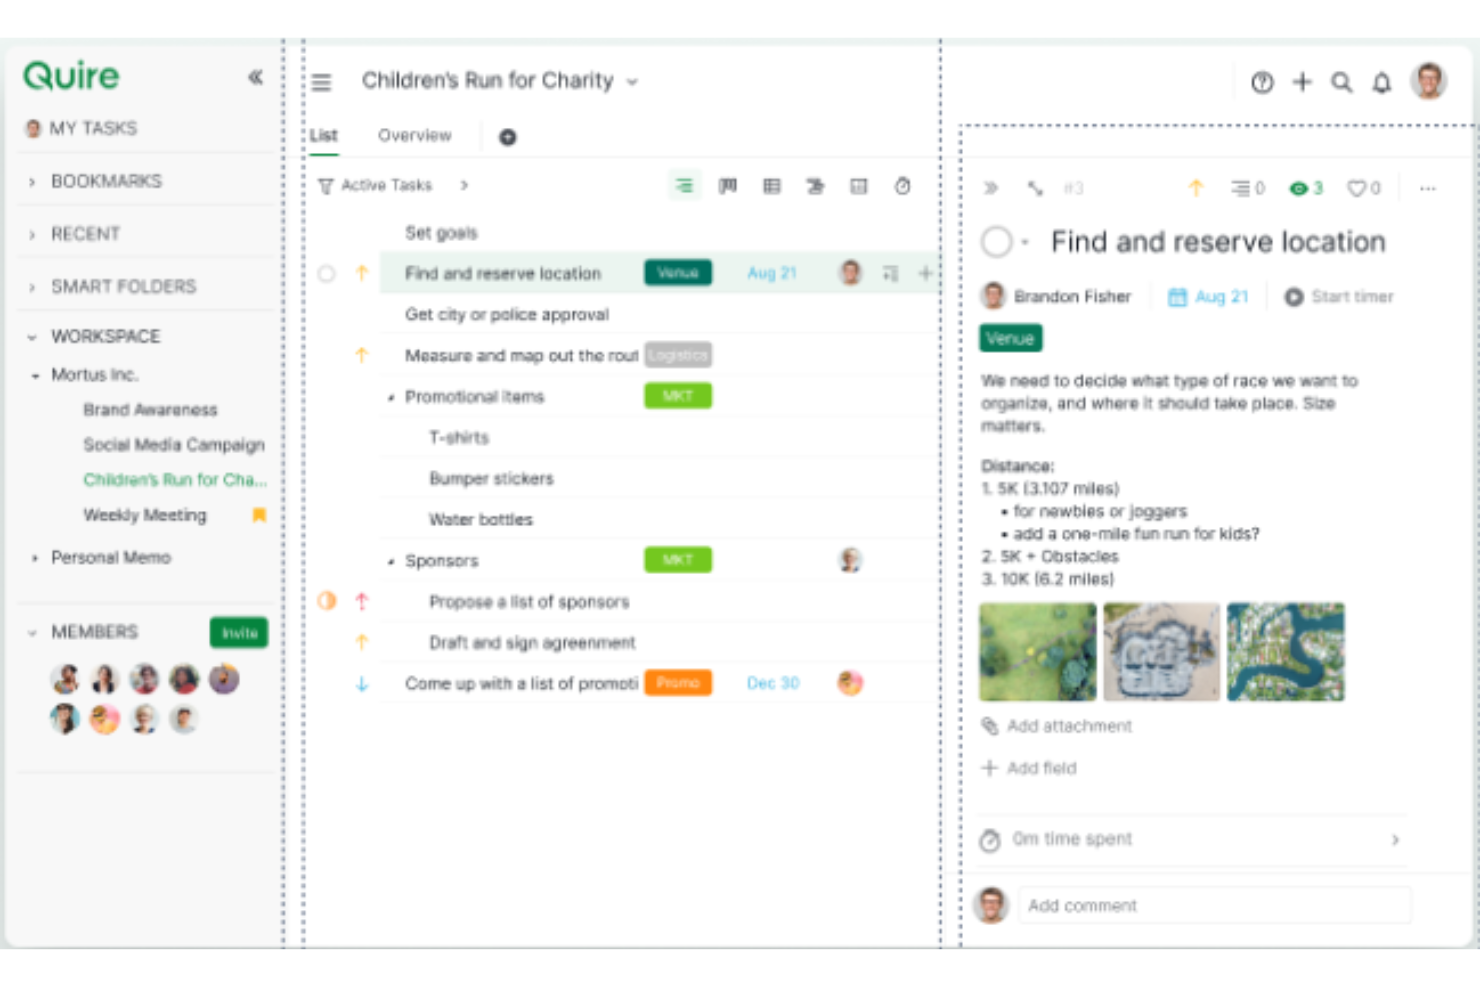The height and width of the screenshot is (987, 1480).
Task: Open the Children's Run for Charity title dropdown
Action: (632, 82)
